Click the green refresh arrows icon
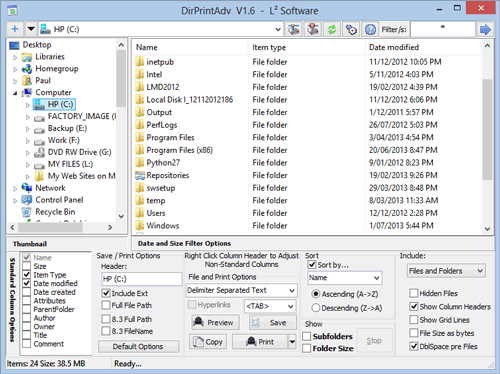The image size is (500, 374). (x=332, y=29)
